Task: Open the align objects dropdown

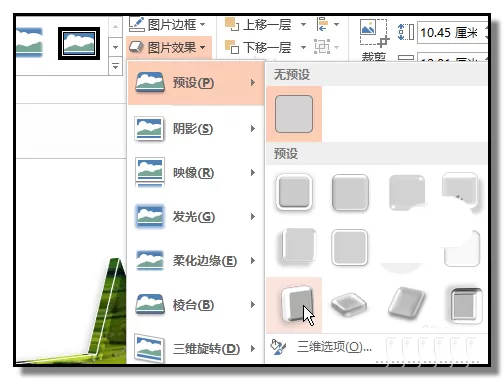Action: pyautogui.click(x=328, y=25)
